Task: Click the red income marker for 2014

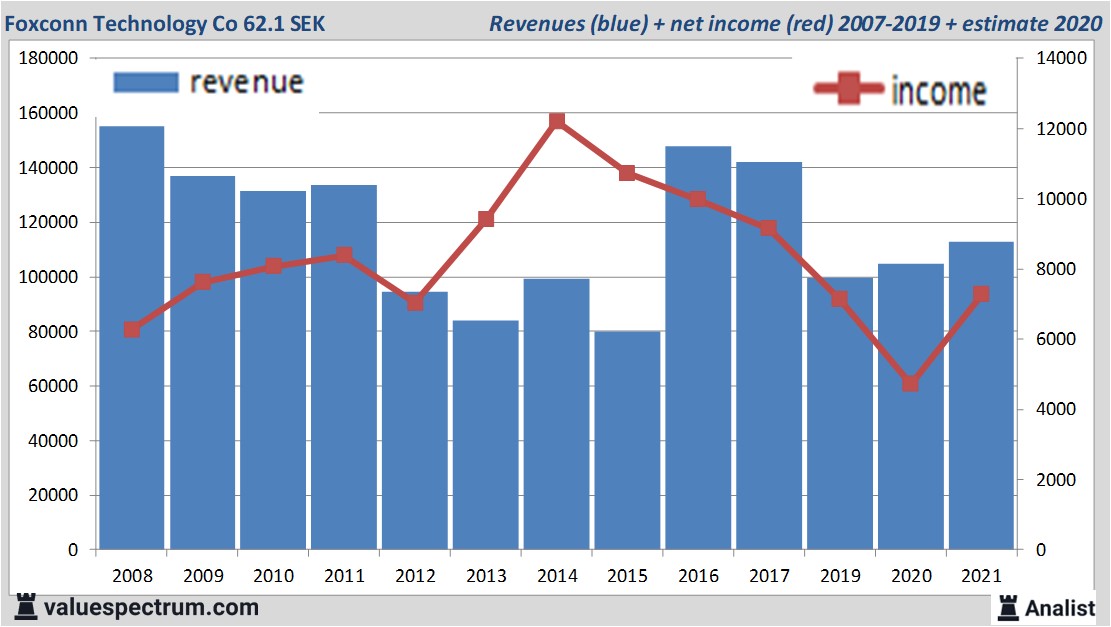Action: coord(557,122)
